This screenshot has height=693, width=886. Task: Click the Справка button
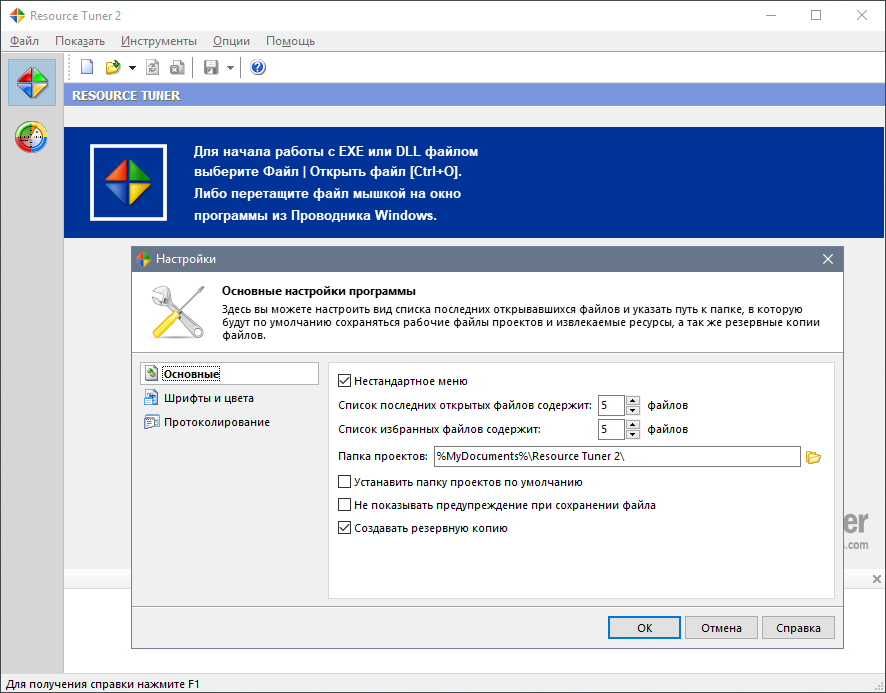coord(798,627)
